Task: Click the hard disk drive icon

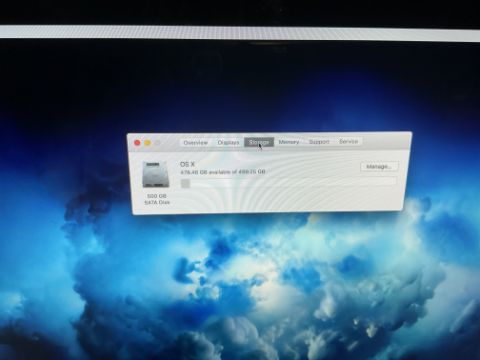Action: coord(156,174)
